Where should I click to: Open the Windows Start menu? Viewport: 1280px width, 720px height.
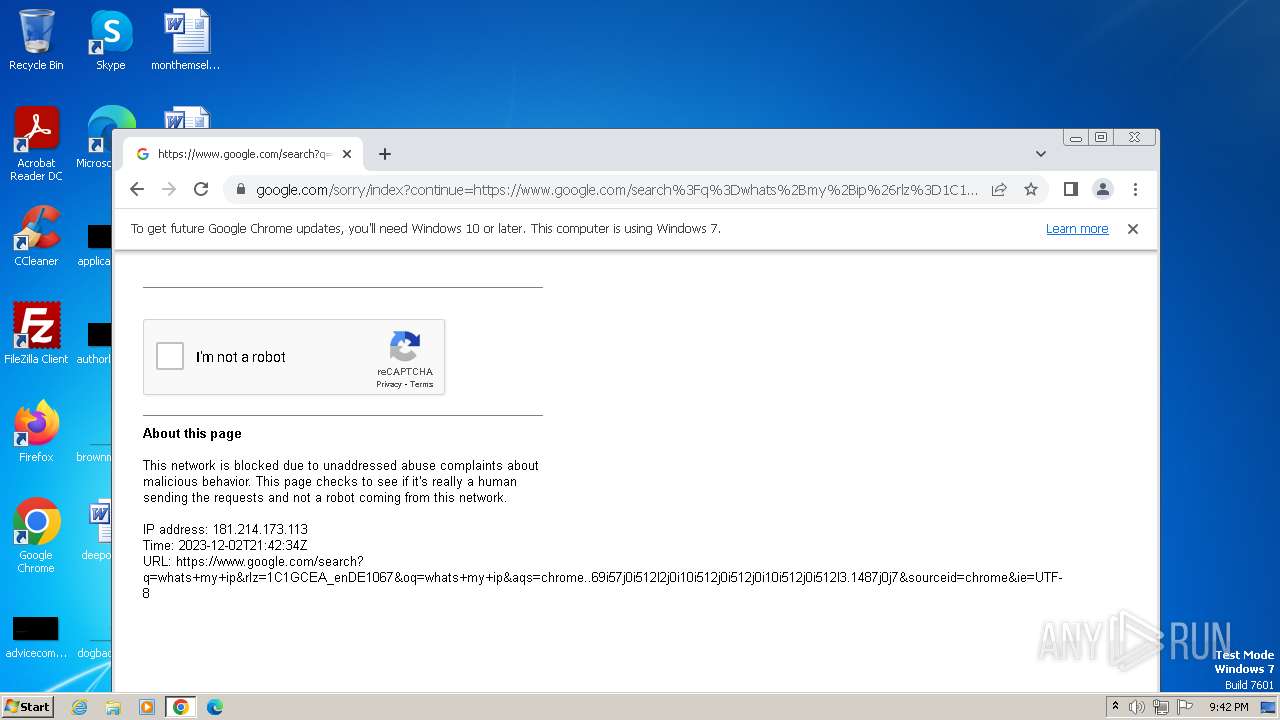pos(27,707)
